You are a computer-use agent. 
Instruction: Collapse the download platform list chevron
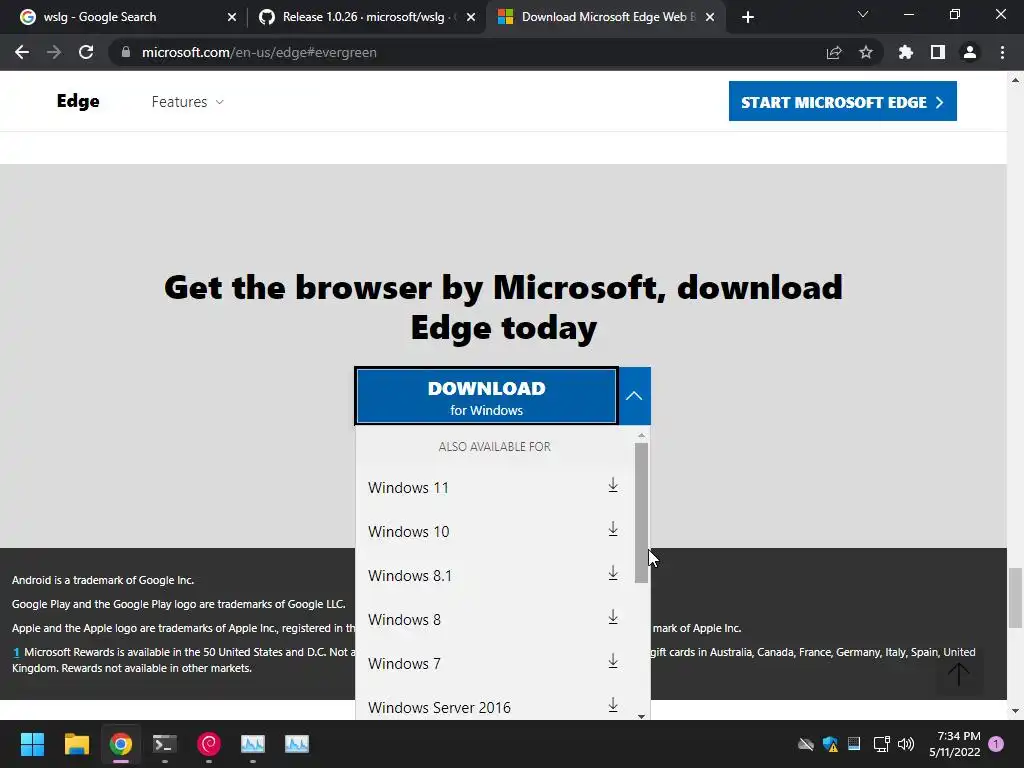634,396
